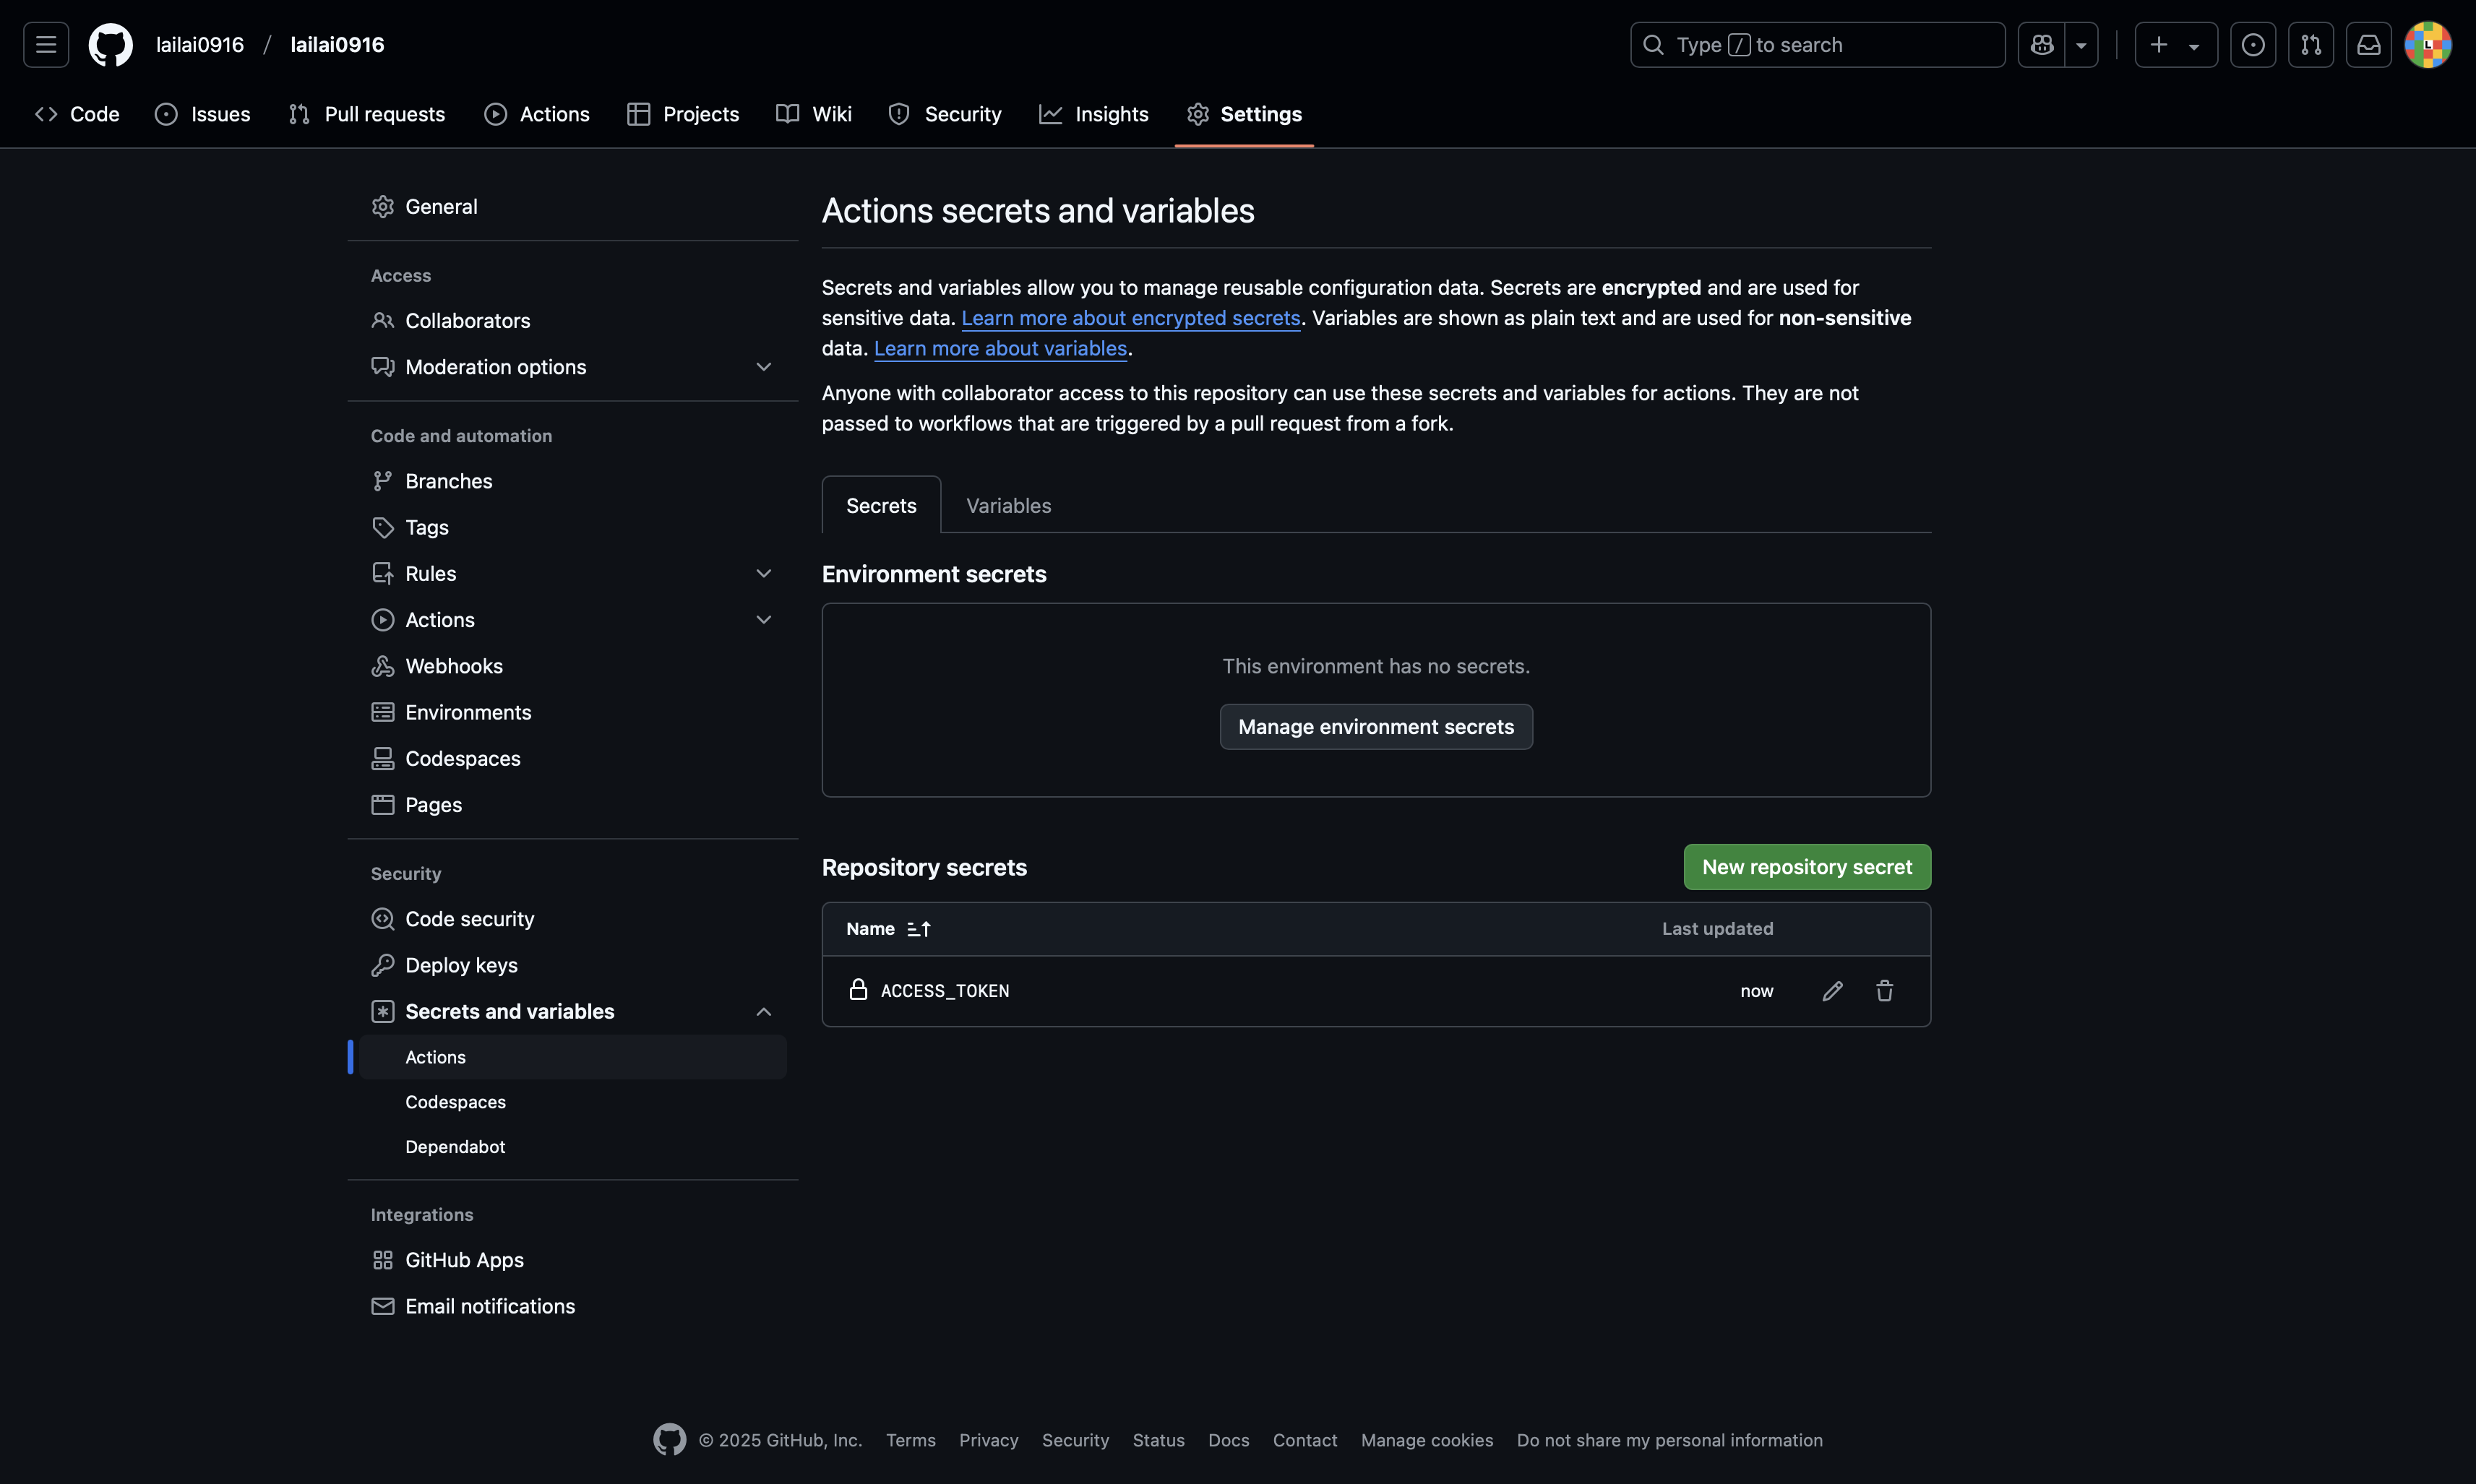Open the issues icon in the header
This screenshot has height=1484, width=2476.
2252,45
